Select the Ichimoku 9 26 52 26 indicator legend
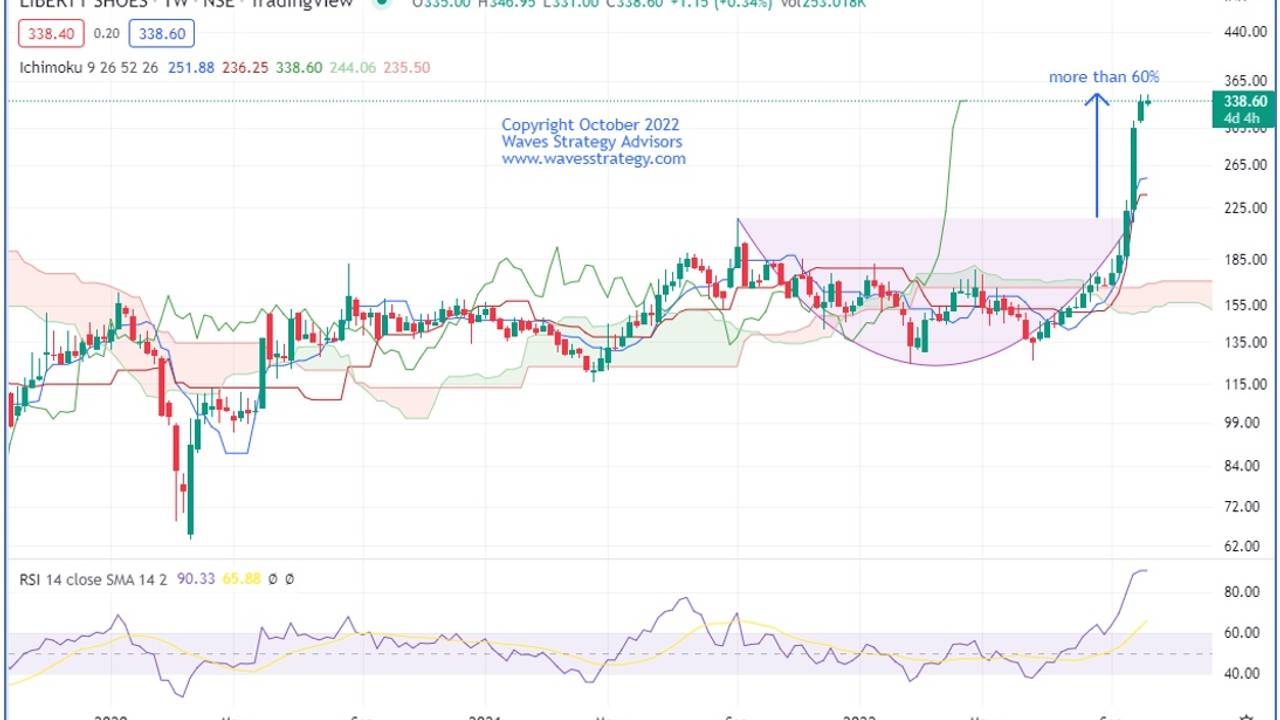1280x720 pixels. (89, 68)
